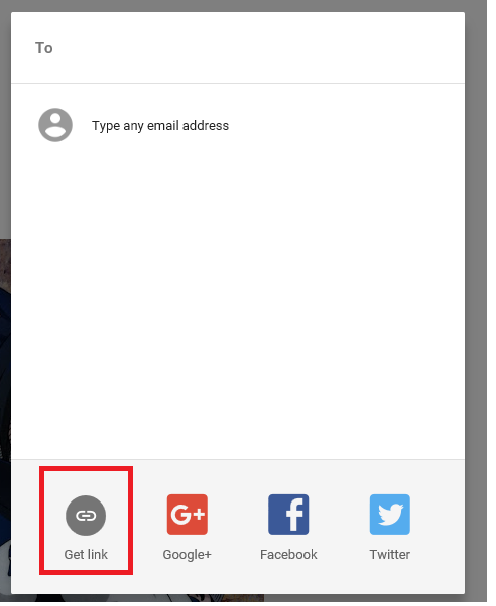Click the "To" recipients header field
The image size is (496, 606).
pyautogui.click(x=238, y=48)
